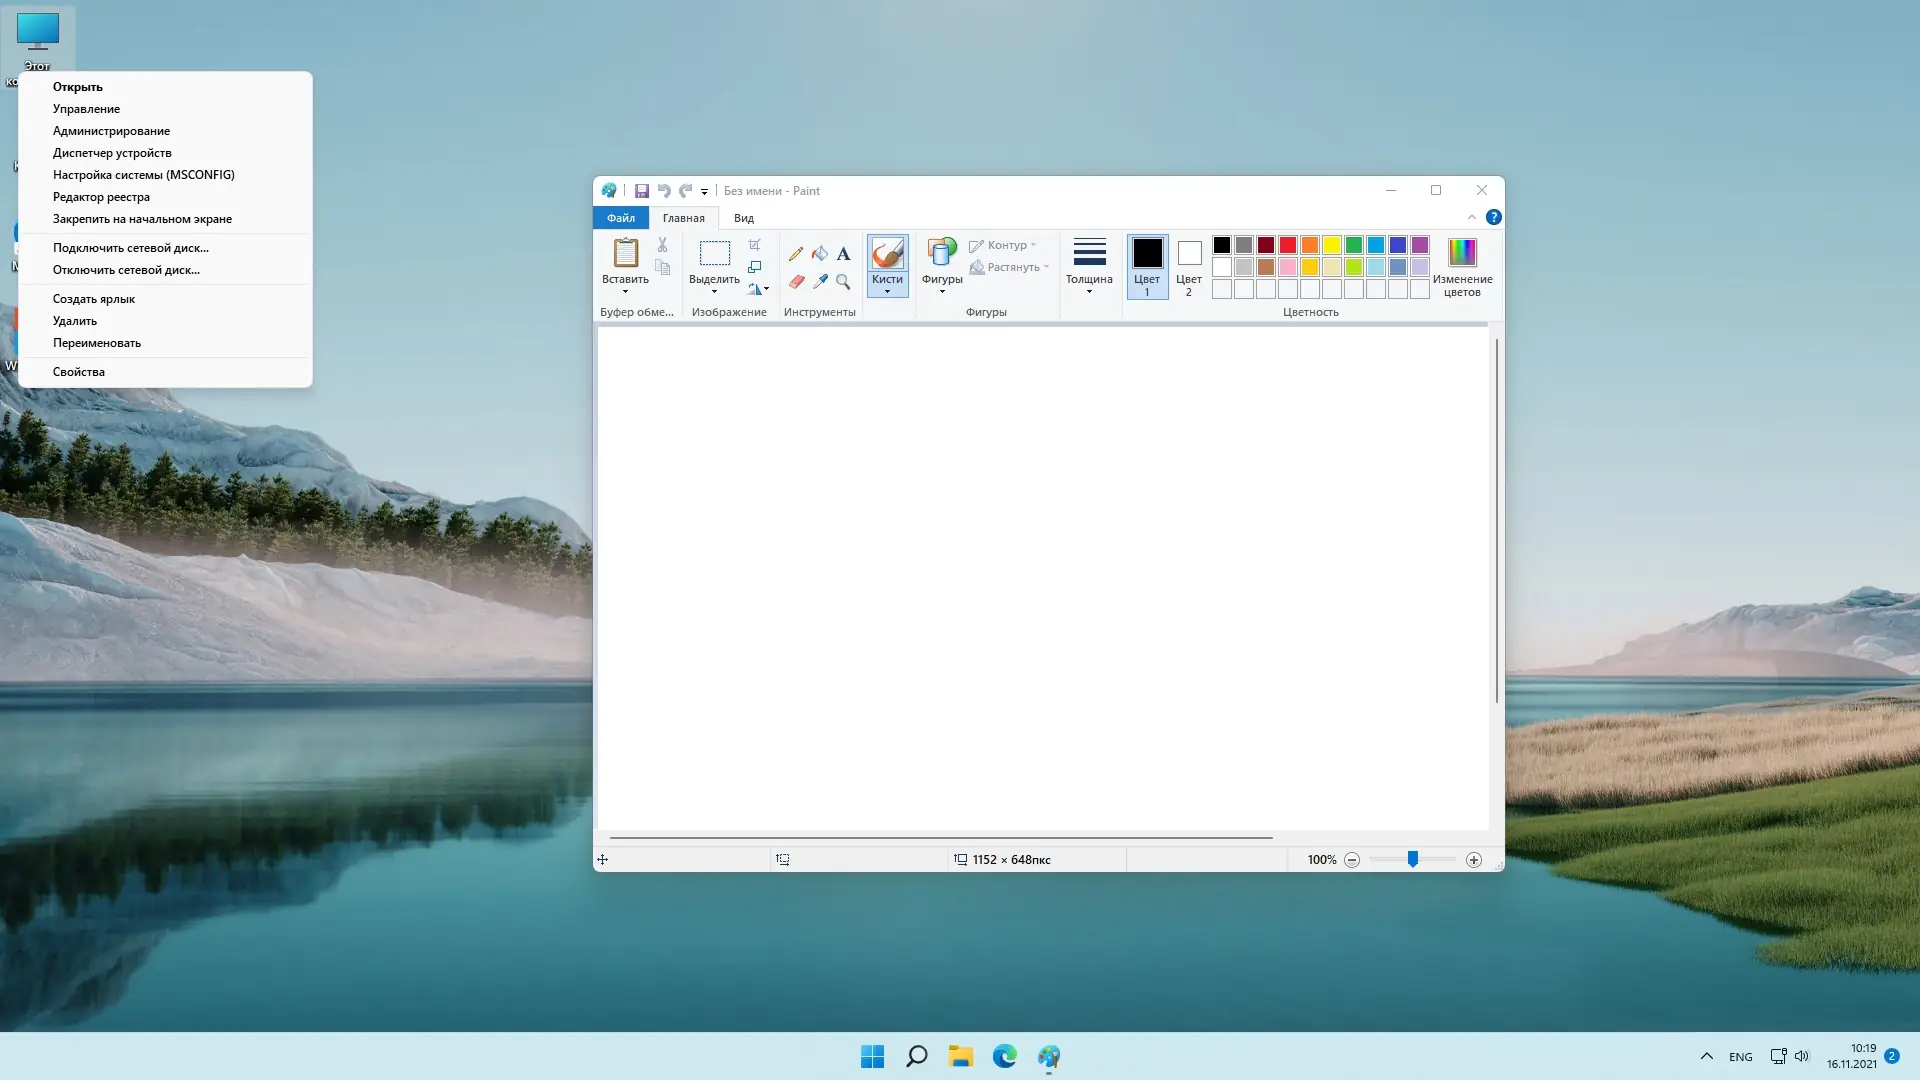Select the Color picker eyedropper tool
Screen dimensions: 1920x1080
coord(820,282)
